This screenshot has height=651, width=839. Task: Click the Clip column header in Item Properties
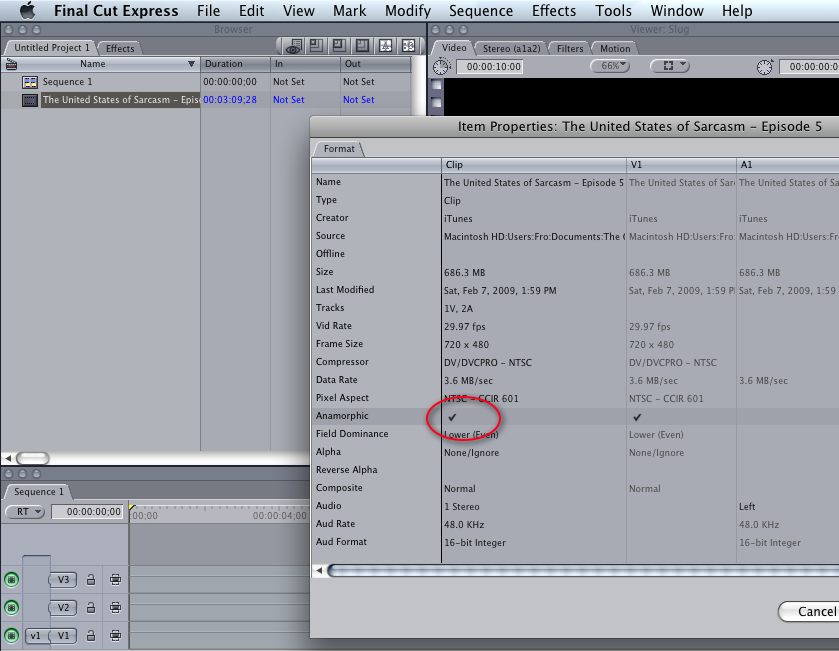point(533,165)
